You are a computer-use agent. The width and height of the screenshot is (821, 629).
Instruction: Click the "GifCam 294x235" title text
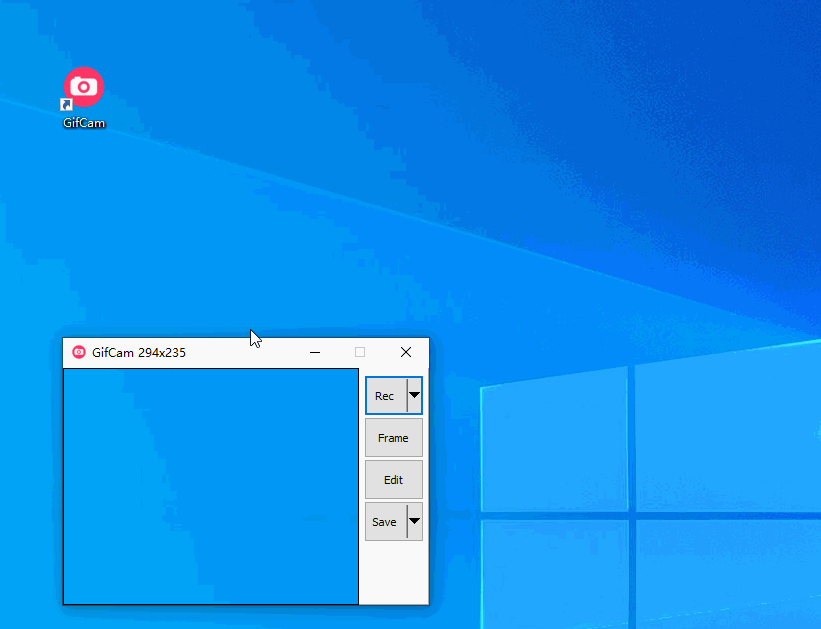(x=138, y=352)
